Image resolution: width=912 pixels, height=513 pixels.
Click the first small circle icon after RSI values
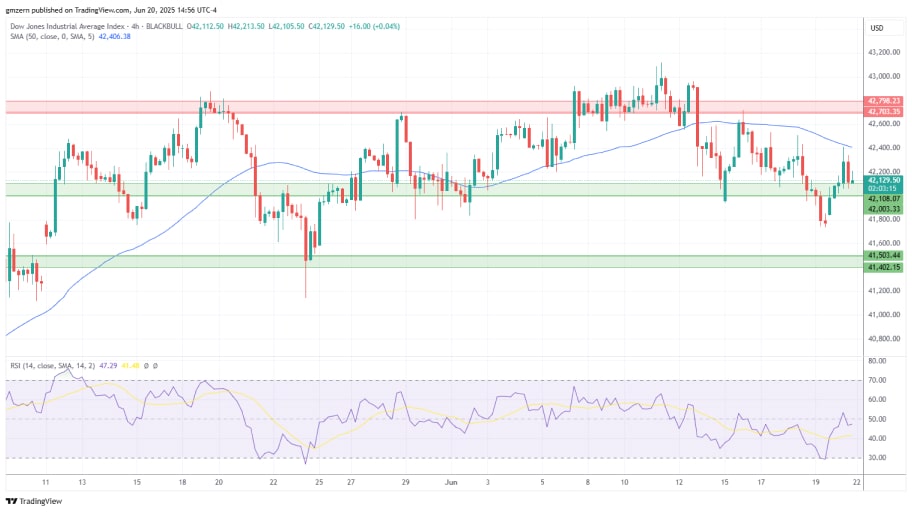pos(146,367)
